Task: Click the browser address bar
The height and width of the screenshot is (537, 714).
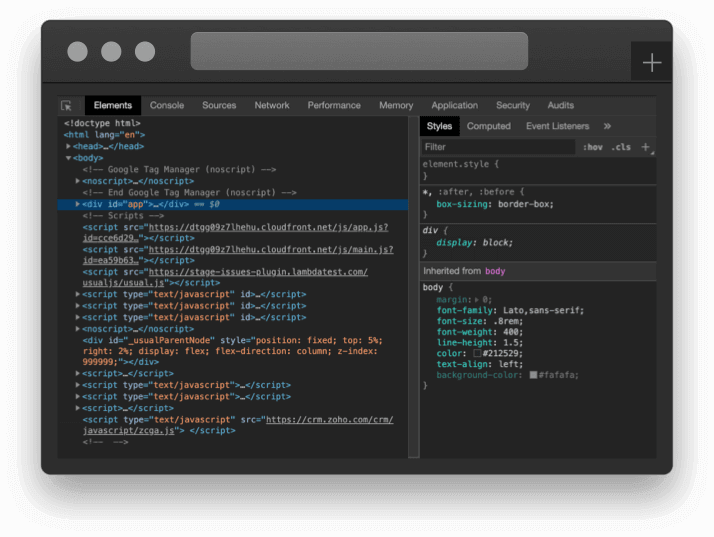Action: [359, 51]
